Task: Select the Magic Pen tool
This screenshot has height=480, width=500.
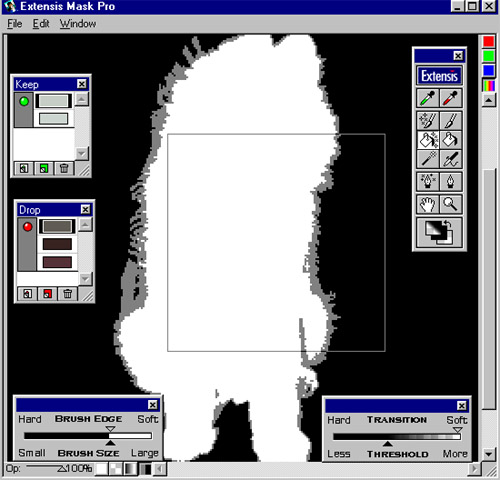Action: tap(427, 181)
